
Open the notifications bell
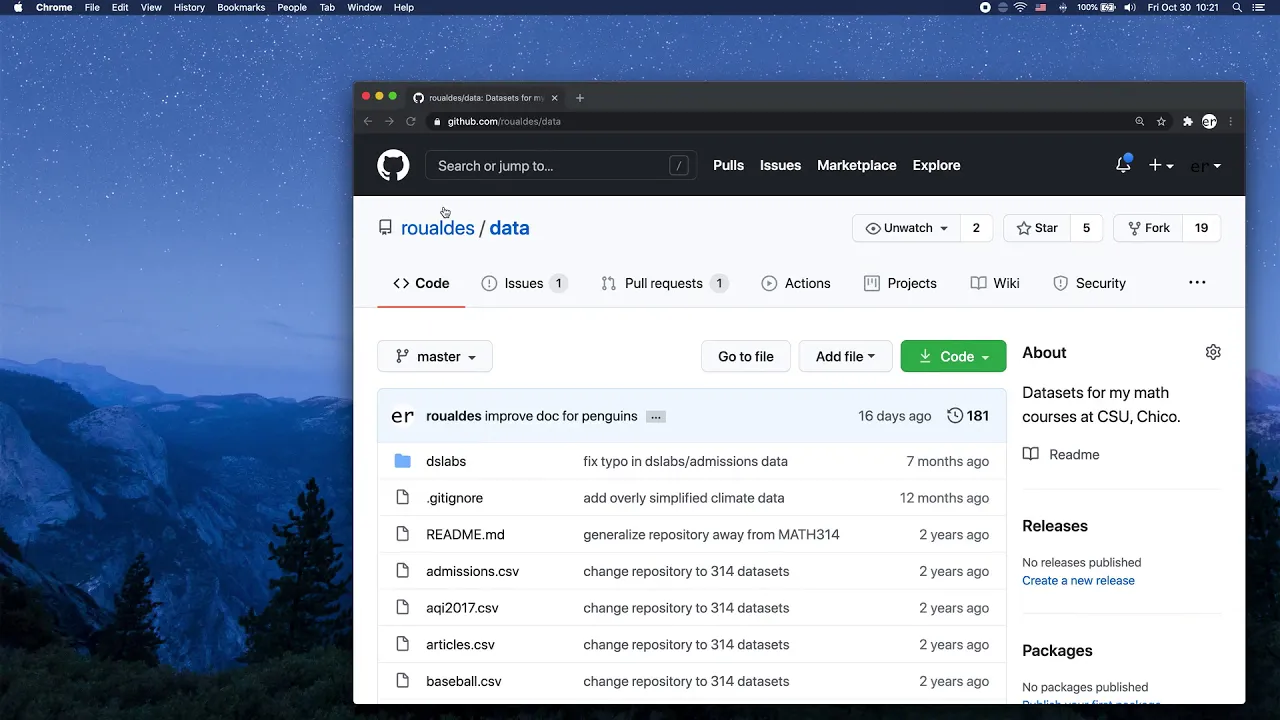[1123, 165]
